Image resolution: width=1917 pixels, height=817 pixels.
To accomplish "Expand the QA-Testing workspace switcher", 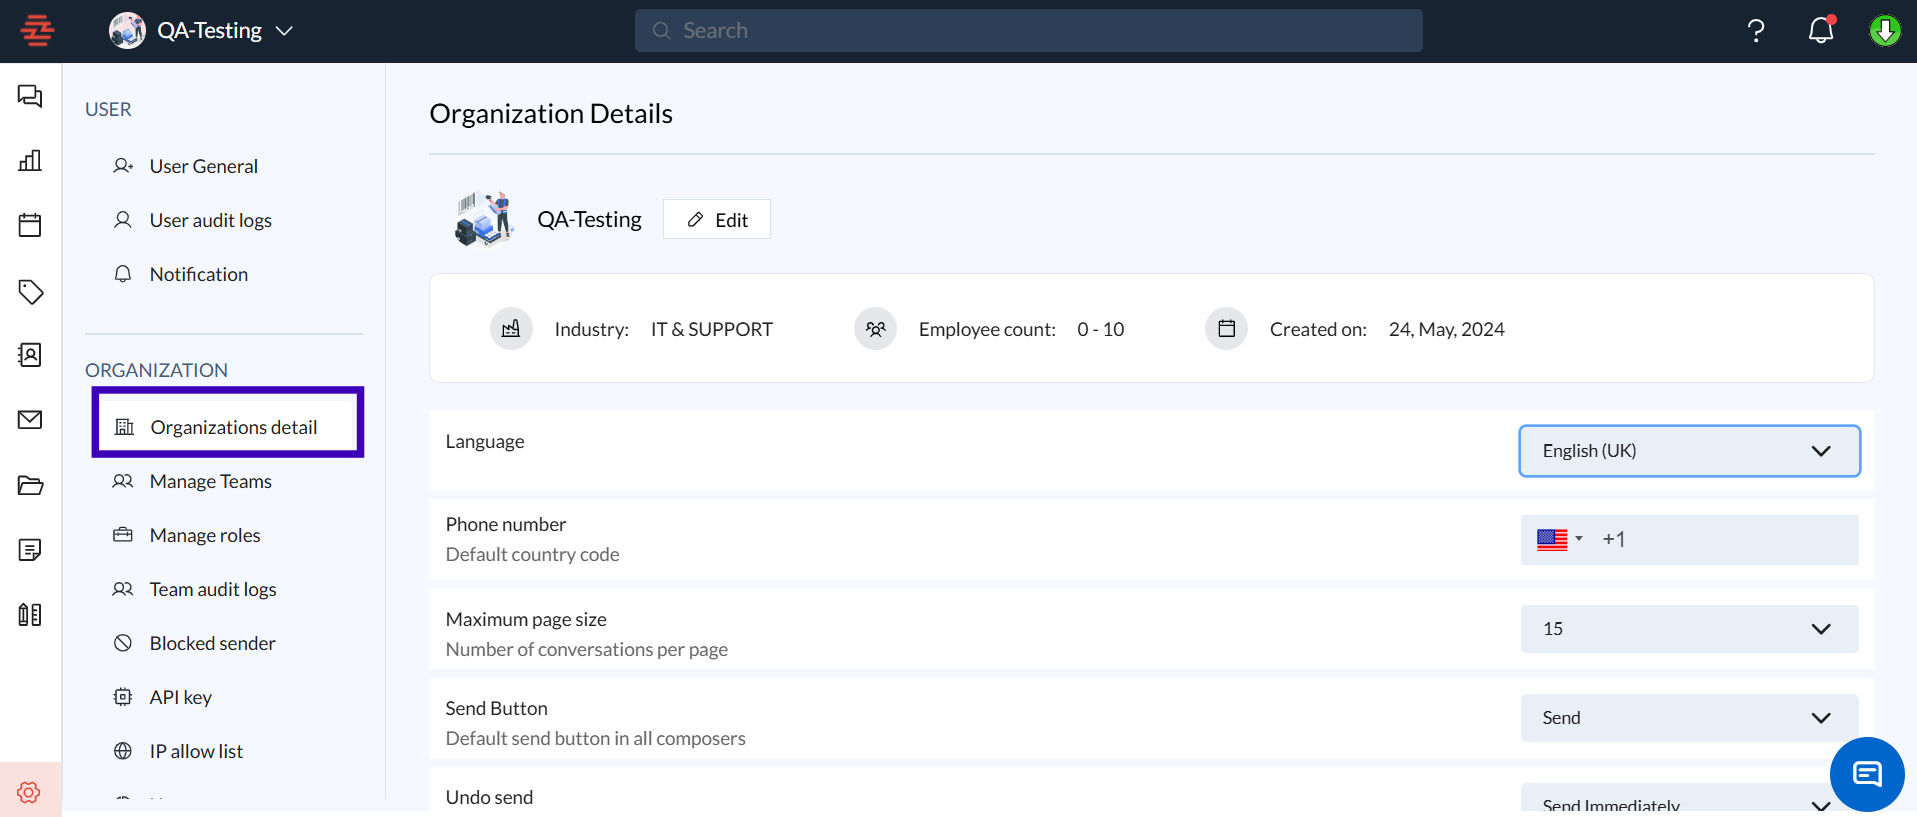I will pos(201,31).
